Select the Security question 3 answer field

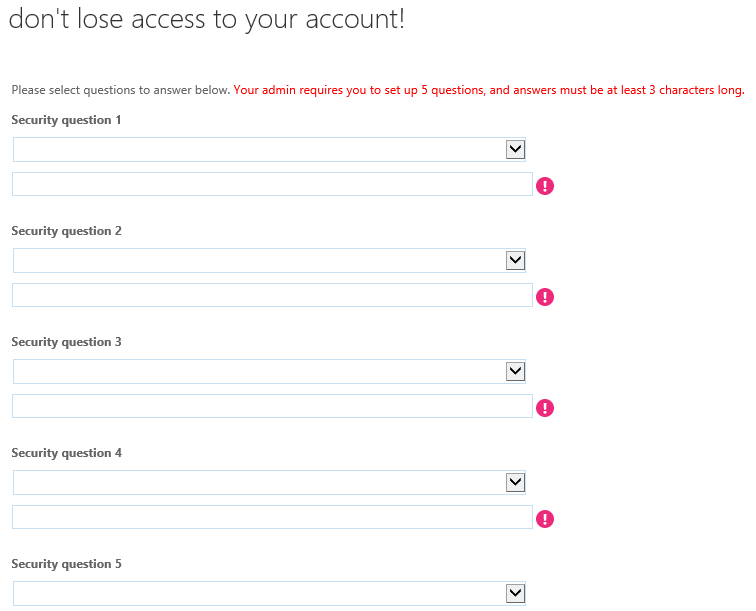pyautogui.click(x=272, y=406)
